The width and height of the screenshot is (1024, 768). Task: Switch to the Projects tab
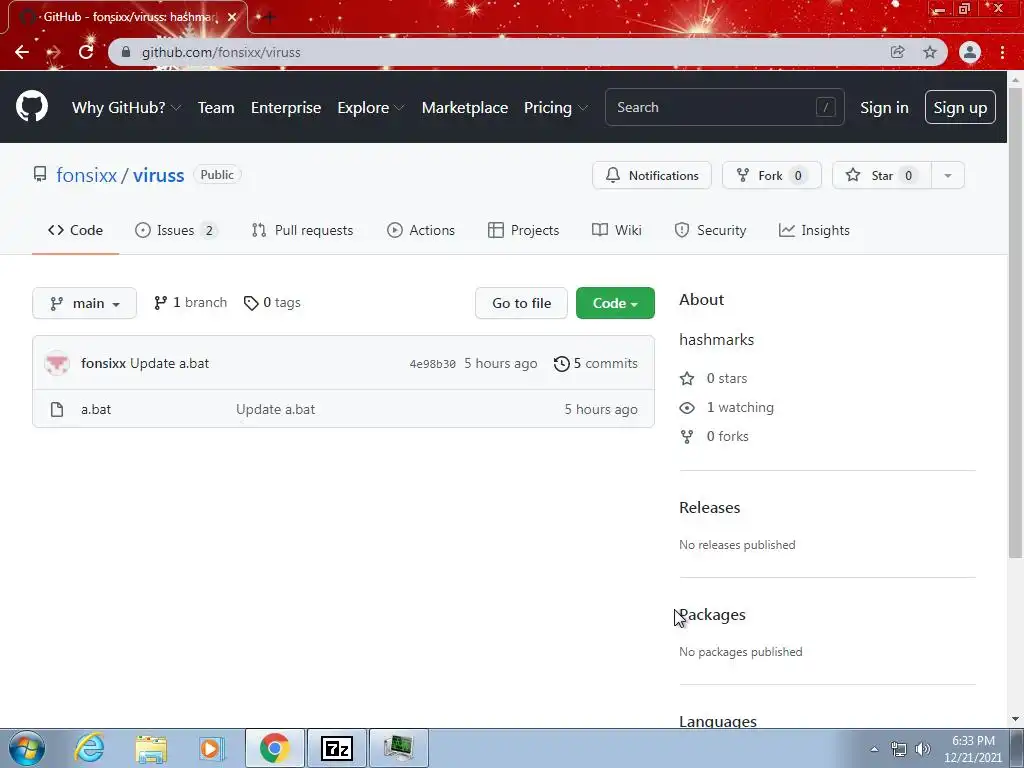pos(524,231)
